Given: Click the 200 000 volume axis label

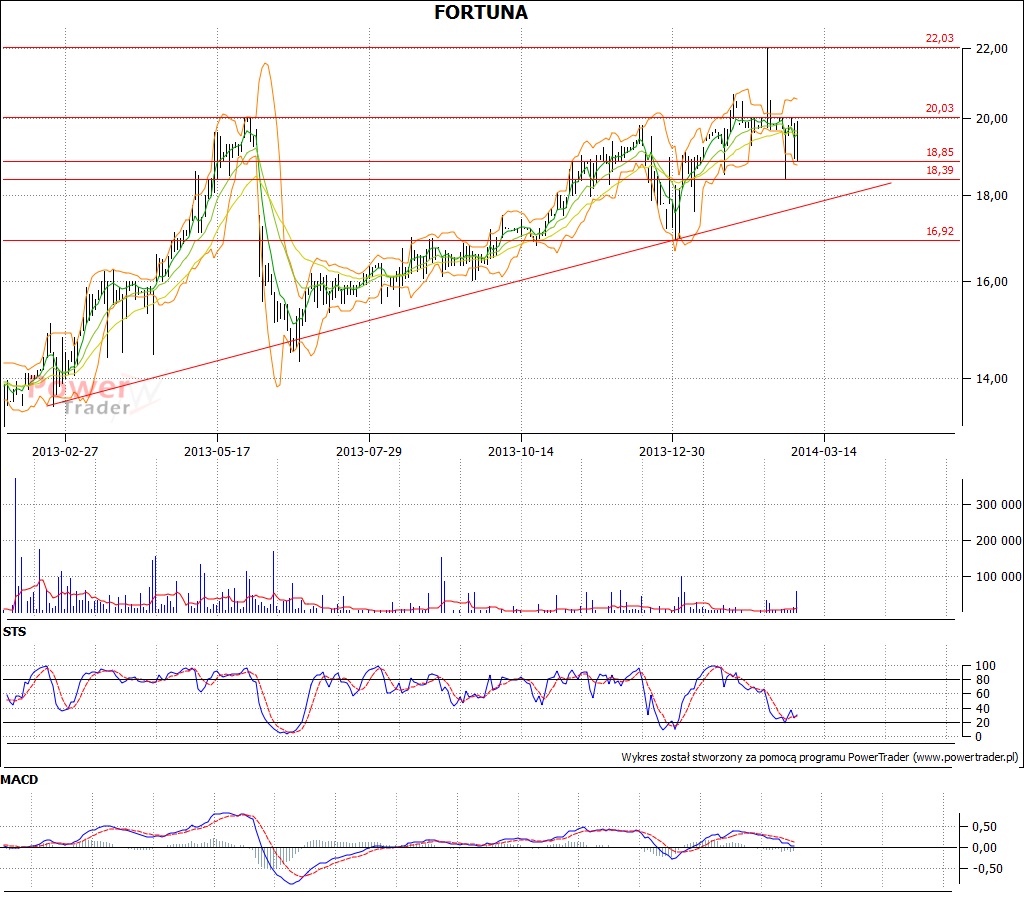Looking at the screenshot, I should click(x=999, y=541).
